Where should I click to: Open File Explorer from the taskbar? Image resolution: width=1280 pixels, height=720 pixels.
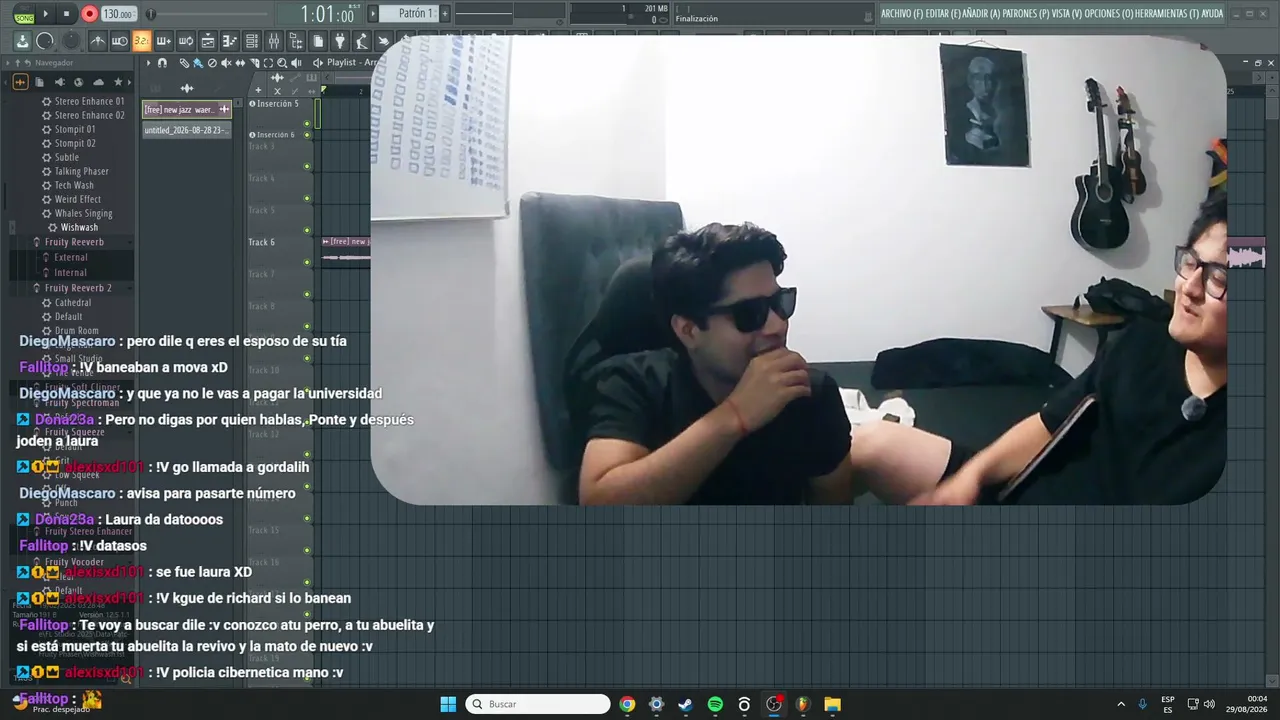pyautogui.click(x=832, y=704)
